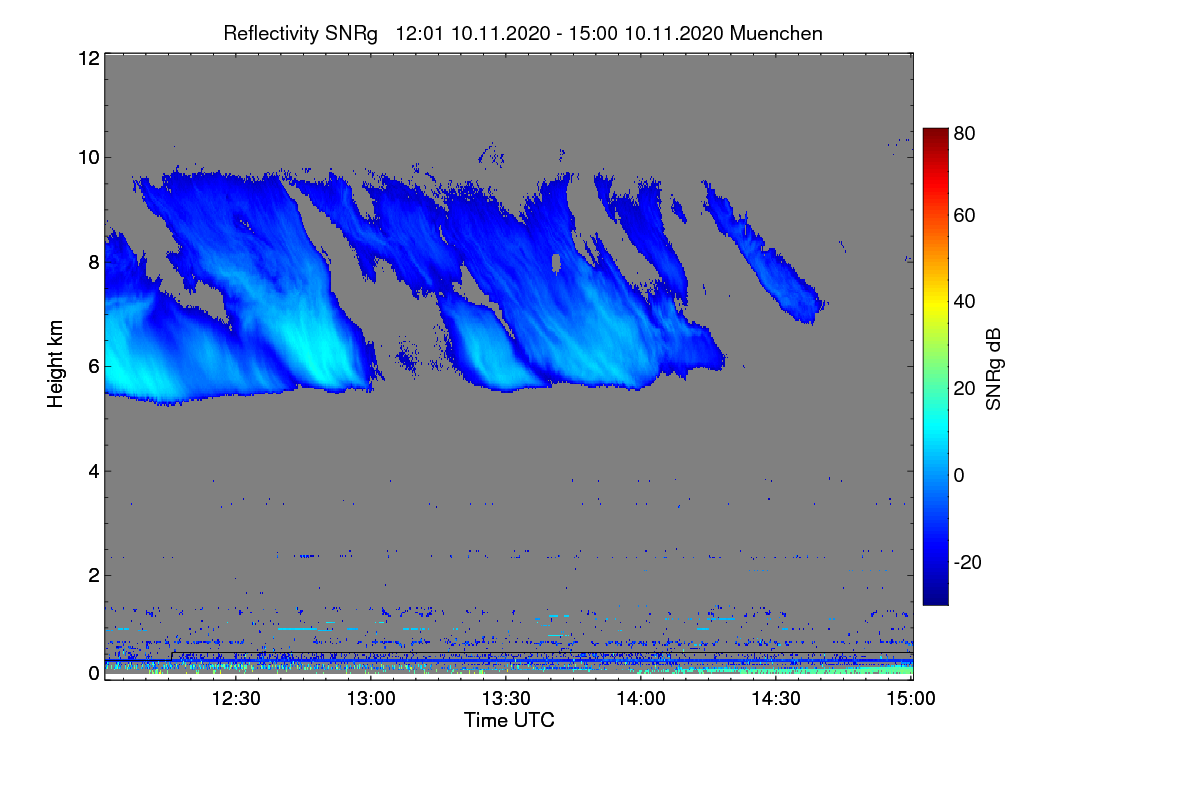Click the plot title 'Reflectivity SNRg'
The image size is (1200, 800).
[x=301, y=33]
